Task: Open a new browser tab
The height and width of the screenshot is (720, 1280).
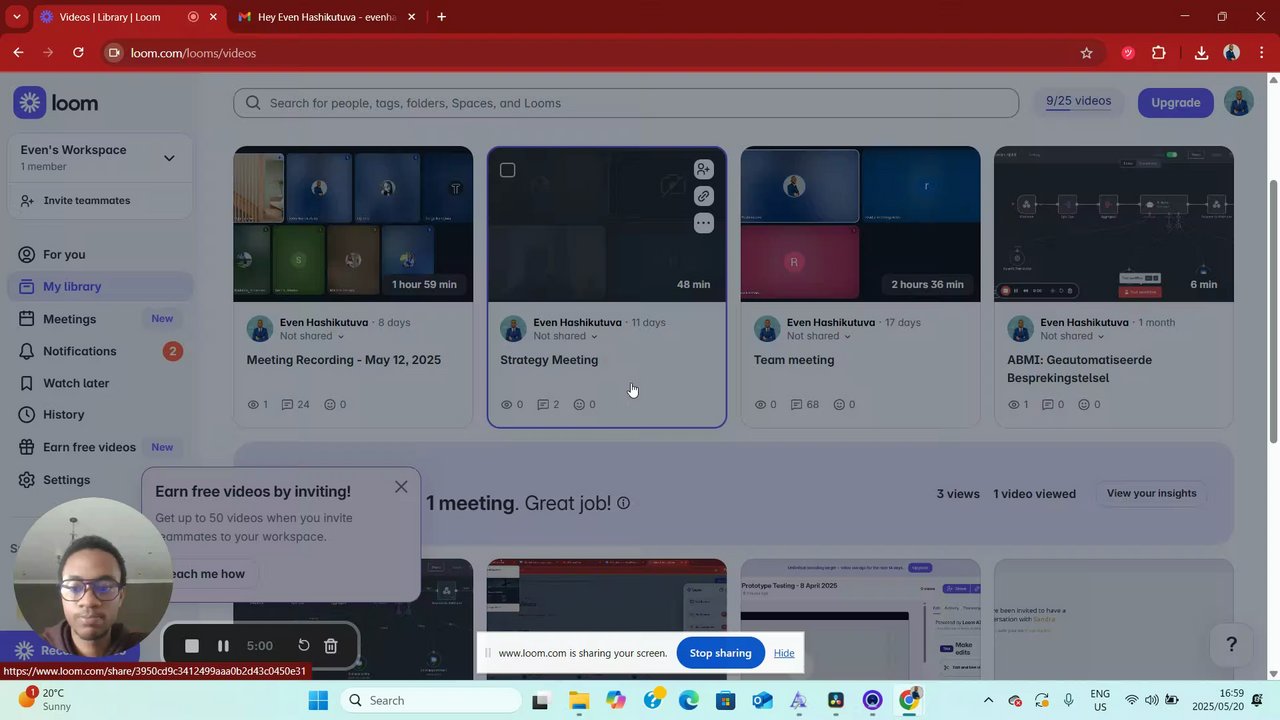Action: tap(441, 17)
